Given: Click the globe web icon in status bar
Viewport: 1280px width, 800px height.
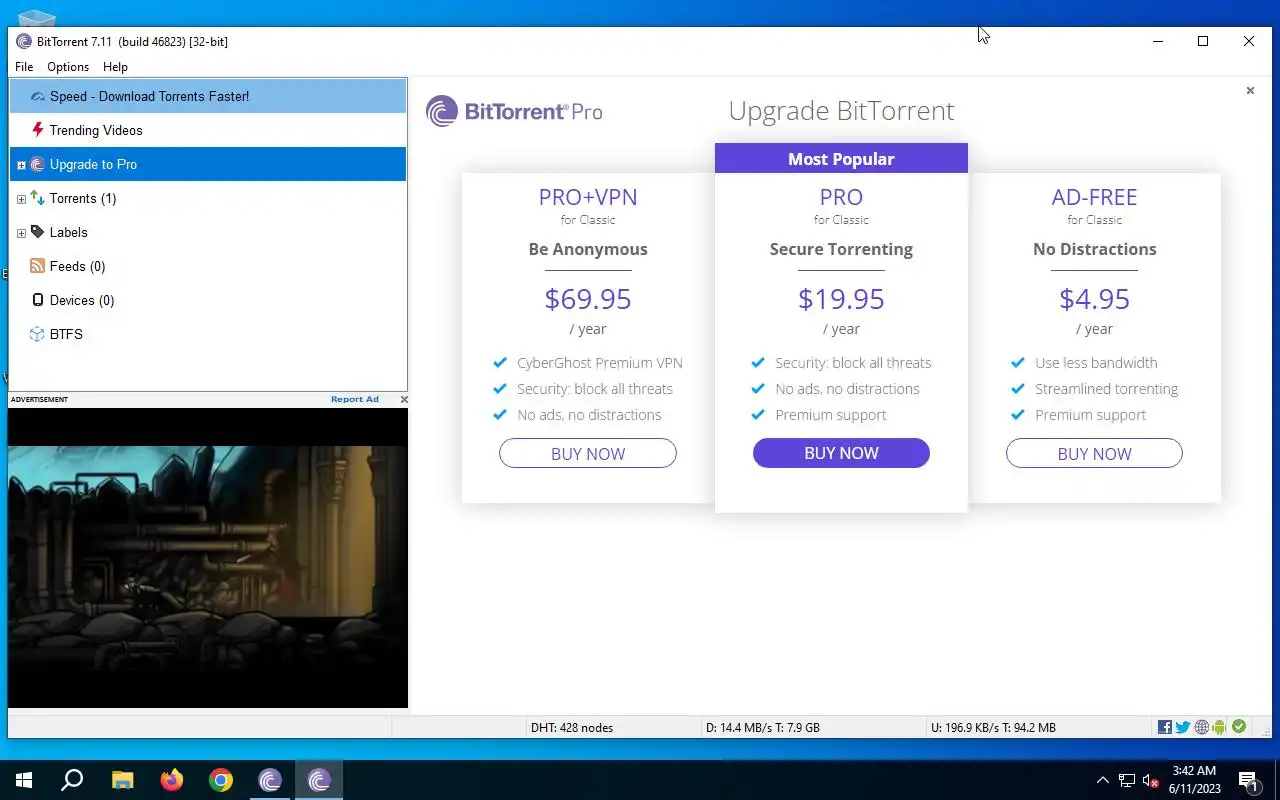Looking at the screenshot, I should click(x=1201, y=727).
